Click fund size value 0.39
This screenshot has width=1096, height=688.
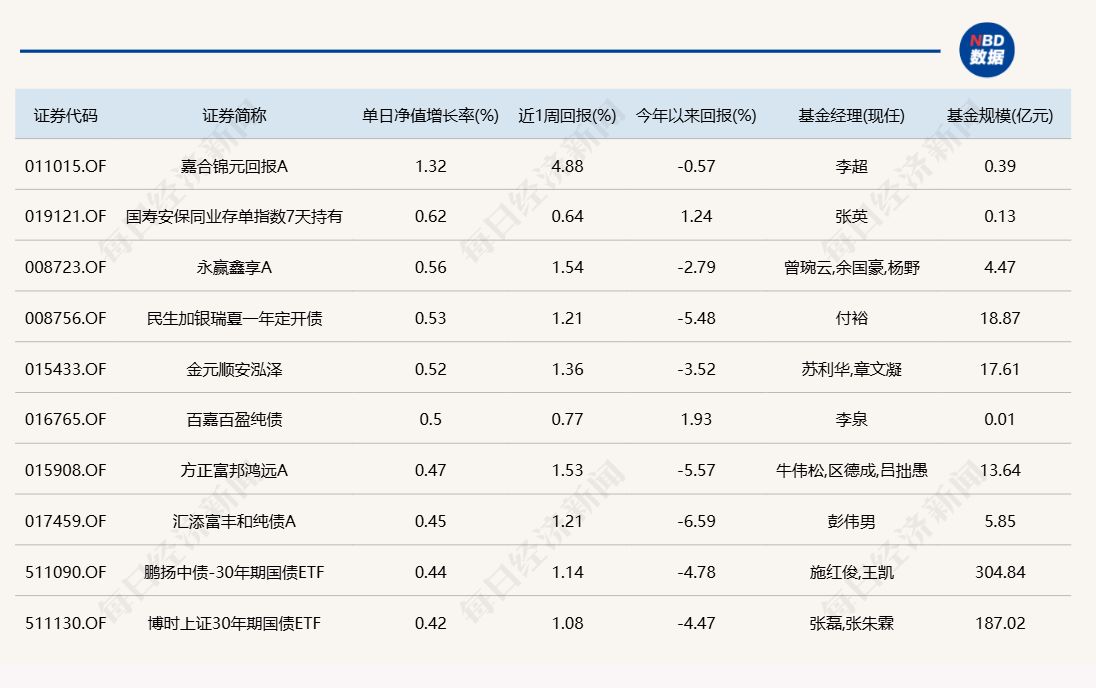coord(1000,166)
